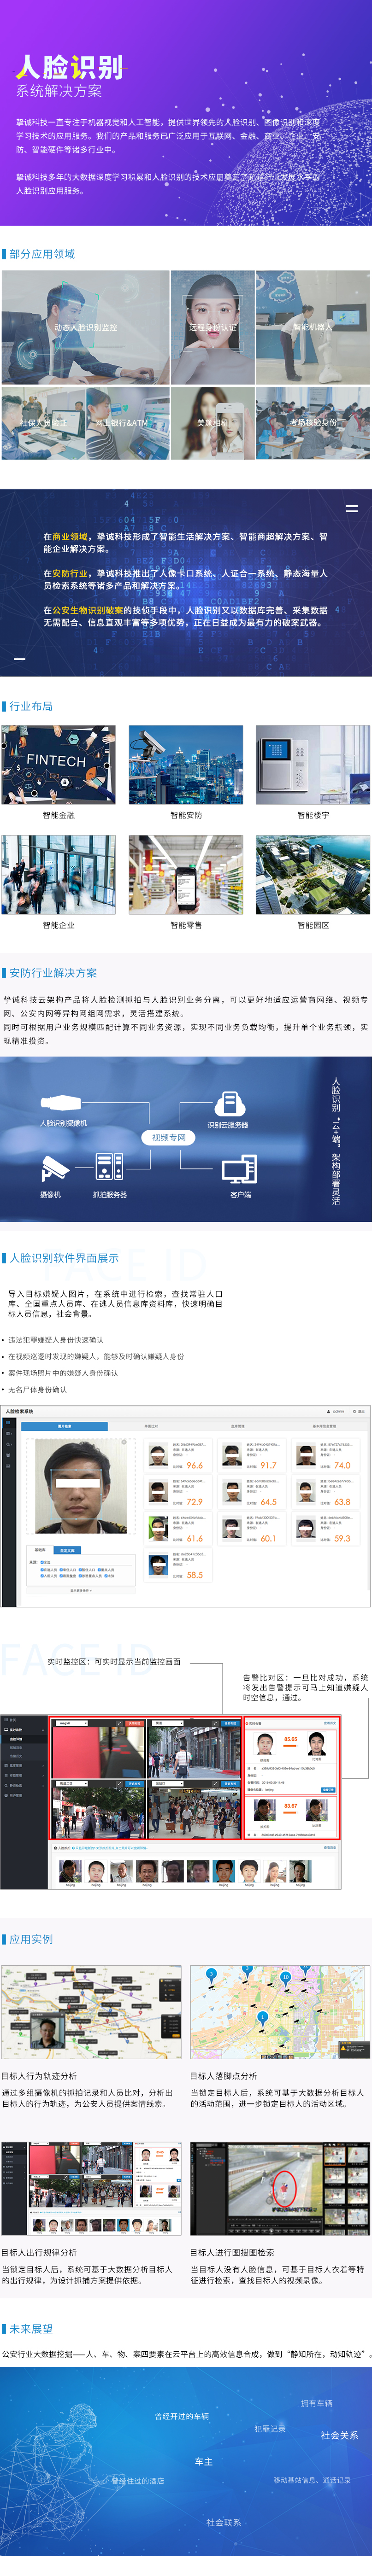This screenshot has height=2576, width=372.
Task: Select the 智能零售 phone-in-store image
Action: 186,875
